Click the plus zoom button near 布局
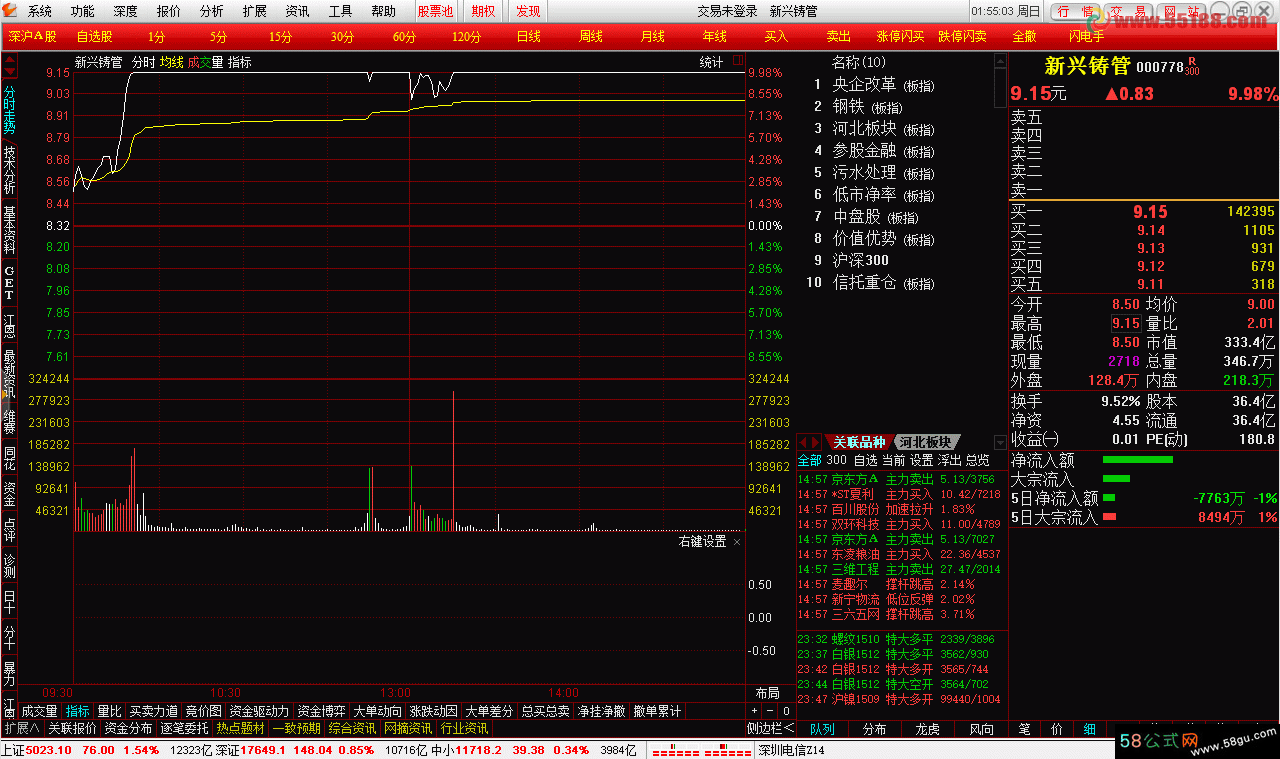Viewport: 1280px width, 759px height. pos(755,712)
